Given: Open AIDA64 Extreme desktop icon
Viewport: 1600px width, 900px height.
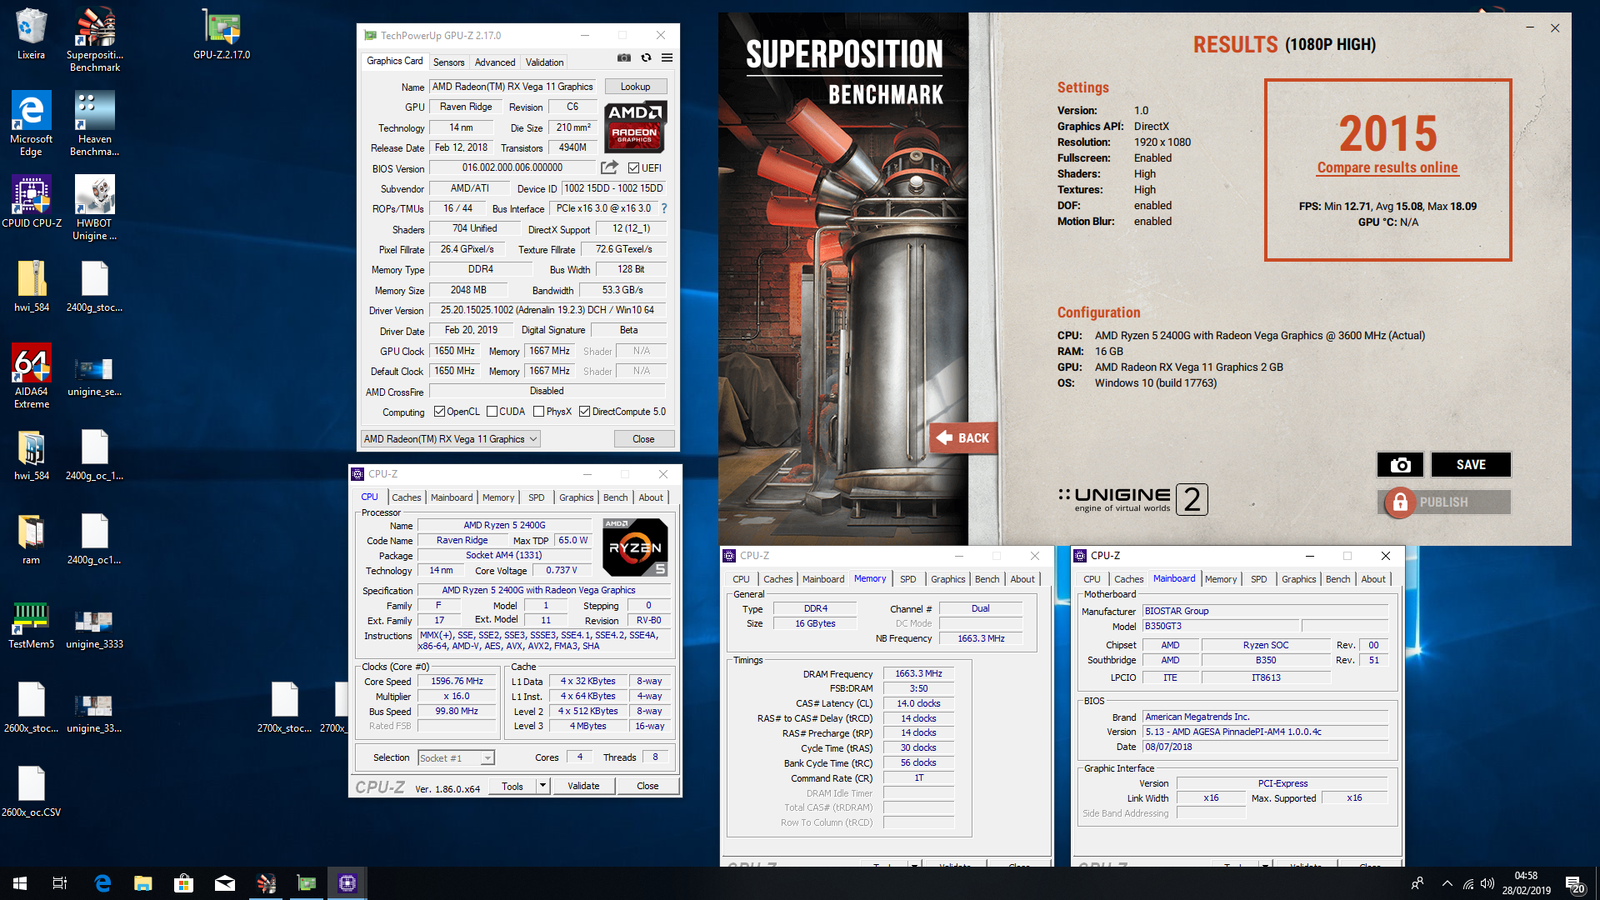Looking at the screenshot, I should 31,375.
